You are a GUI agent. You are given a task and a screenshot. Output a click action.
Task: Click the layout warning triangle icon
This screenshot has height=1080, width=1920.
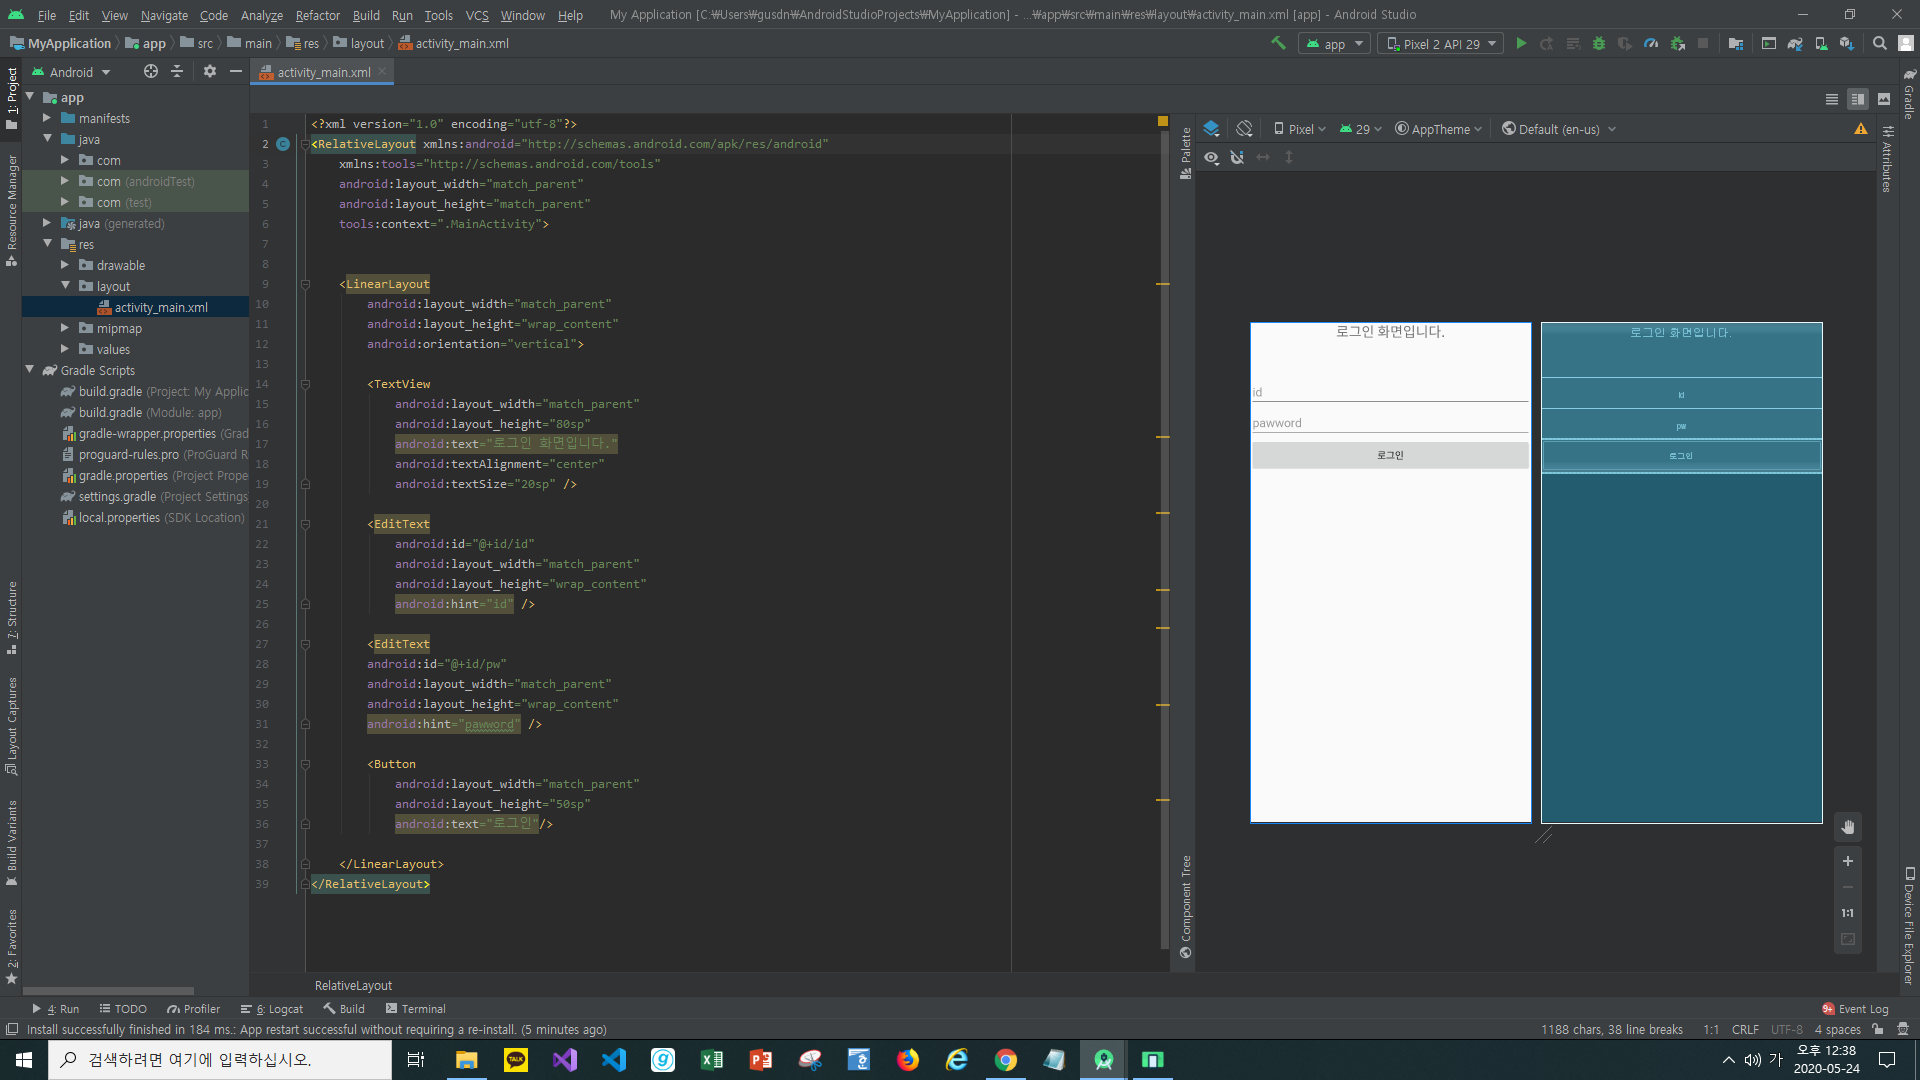pos(1861,129)
